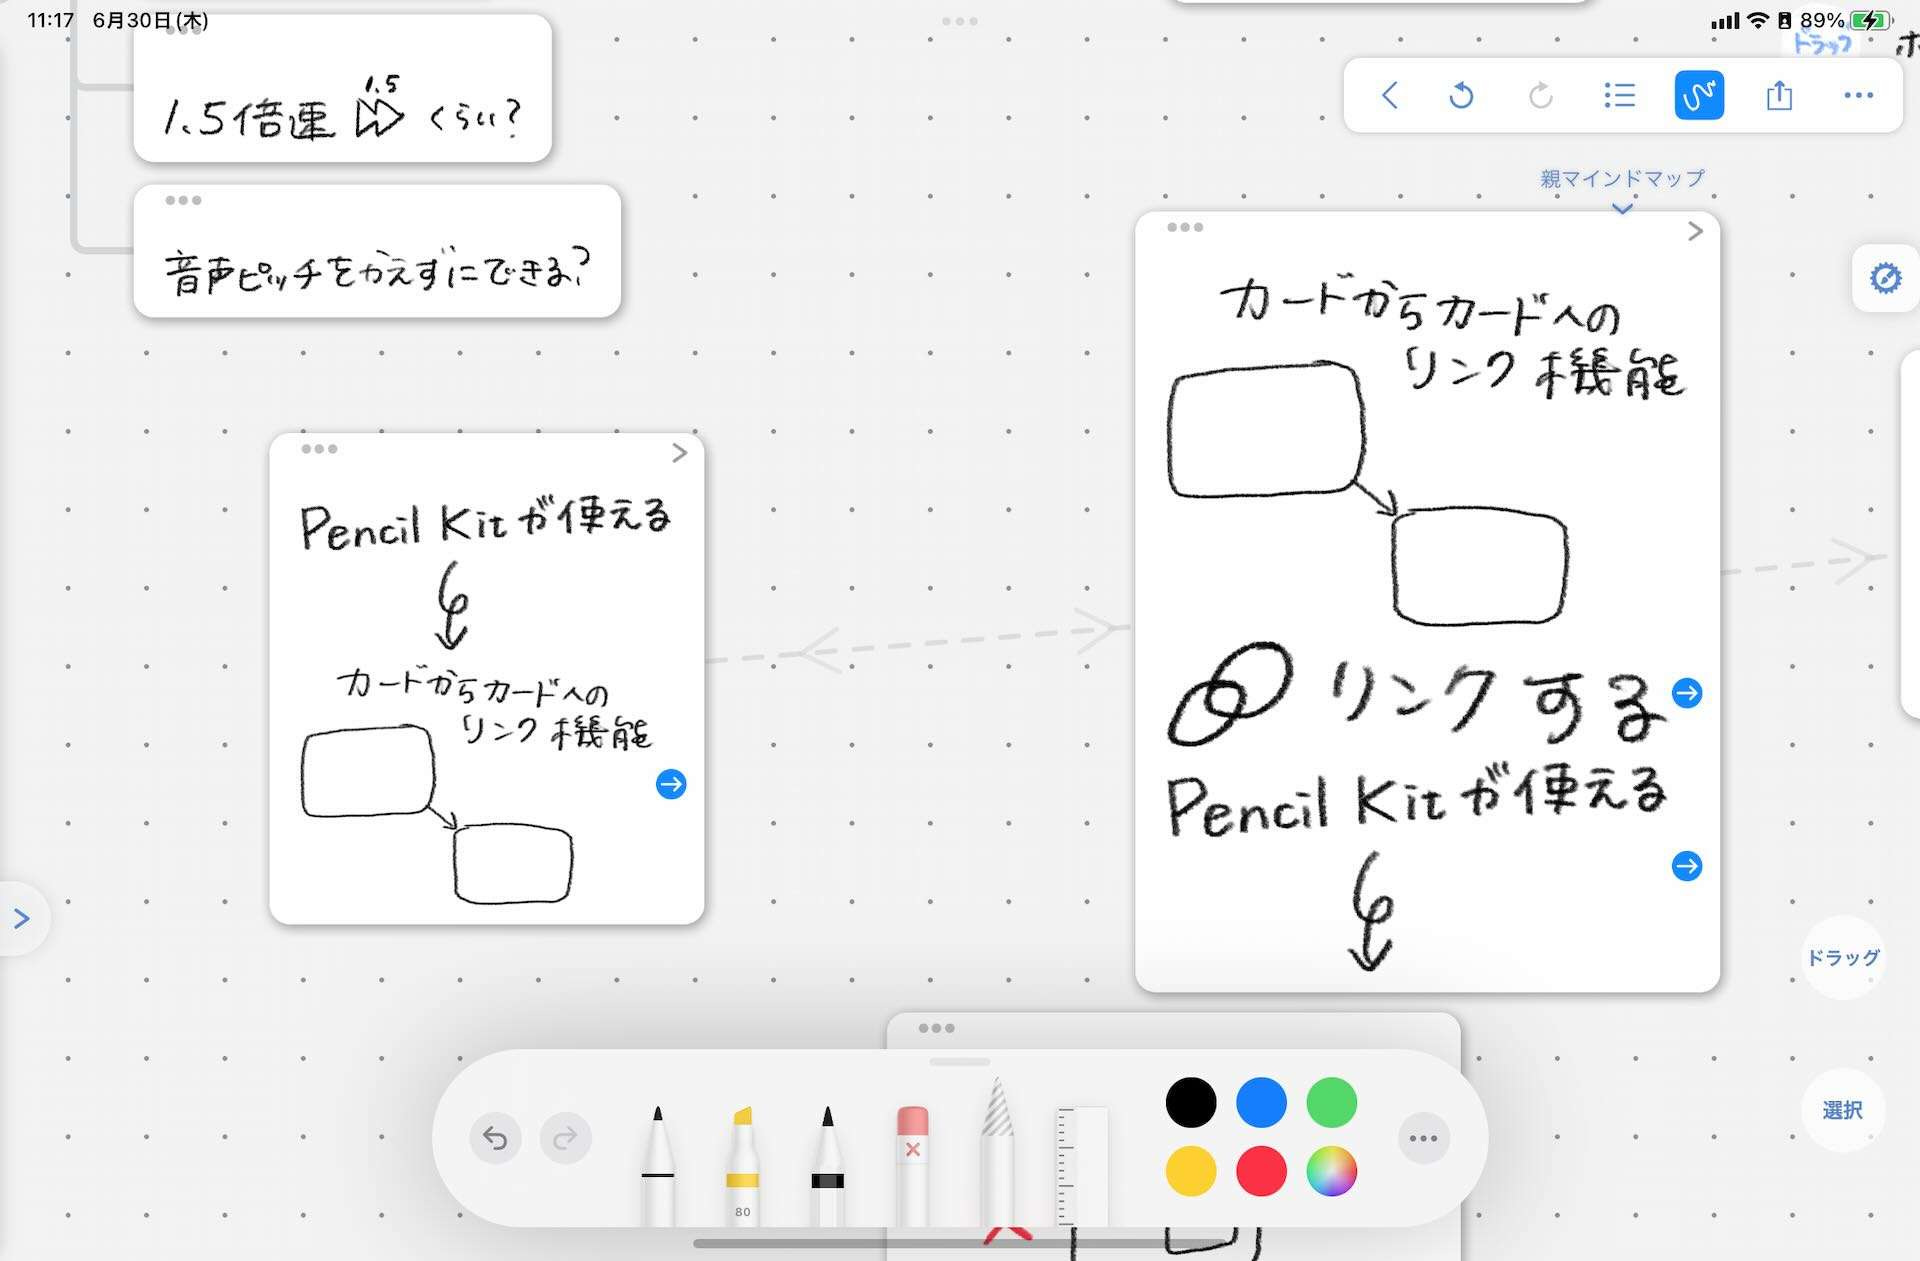Tap the battery indicator in status bar
This screenshot has height=1261, width=1920.
point(1869,20)
